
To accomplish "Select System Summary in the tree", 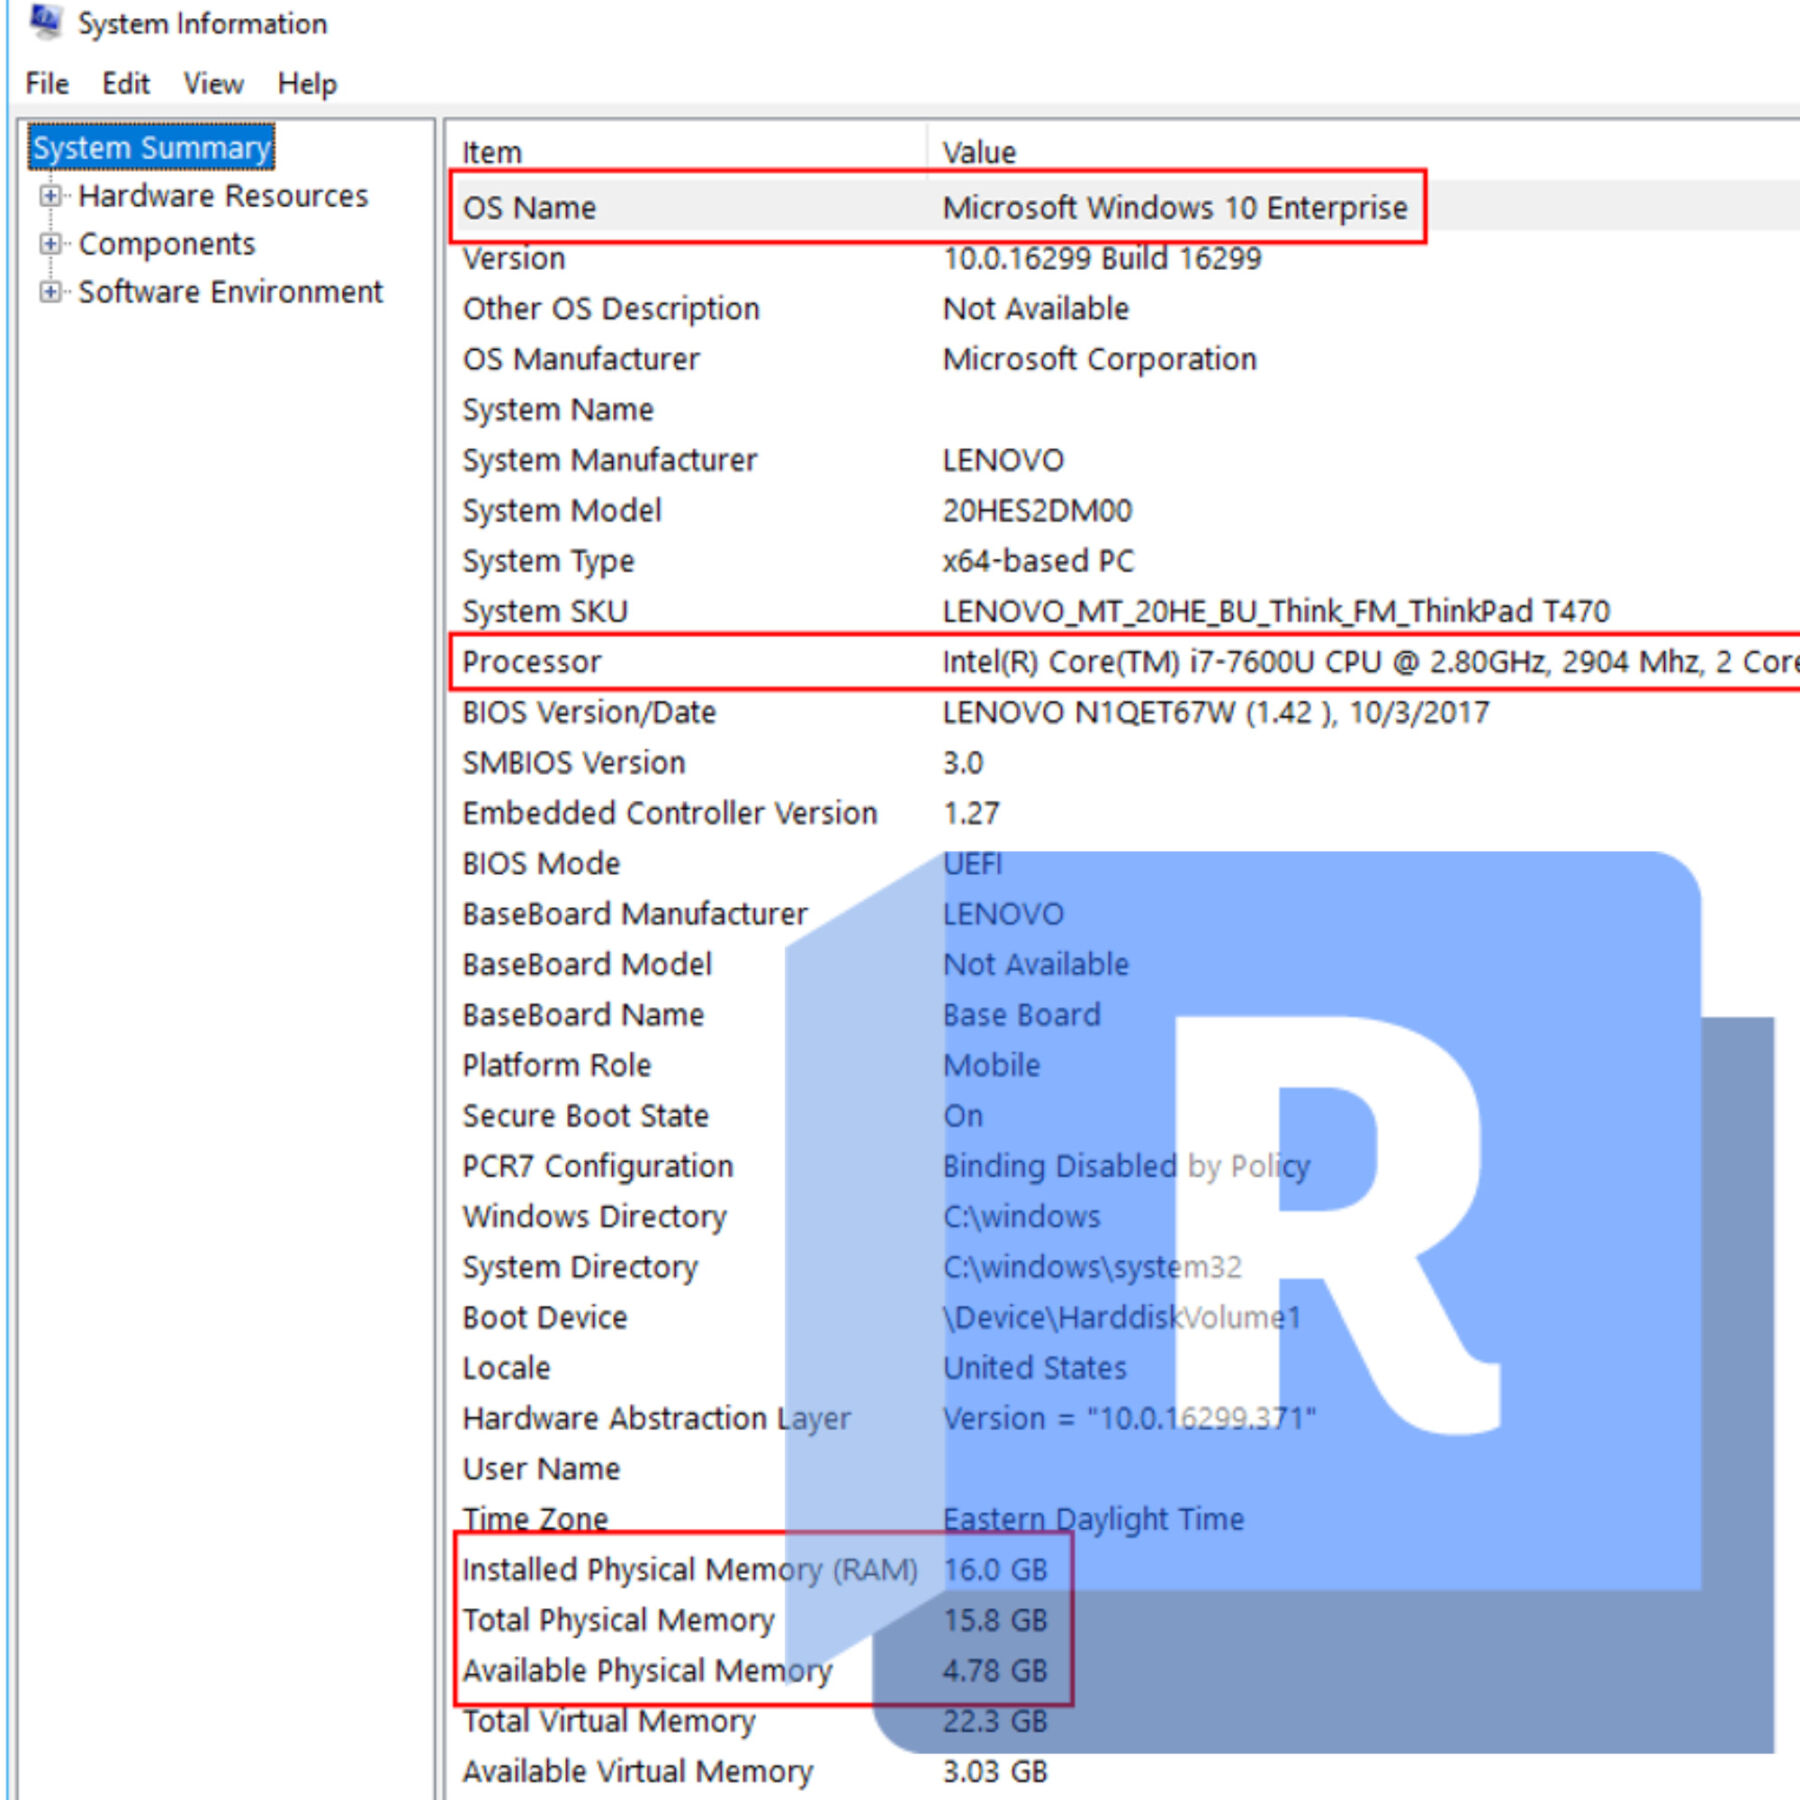I will [x=151, y=148].
